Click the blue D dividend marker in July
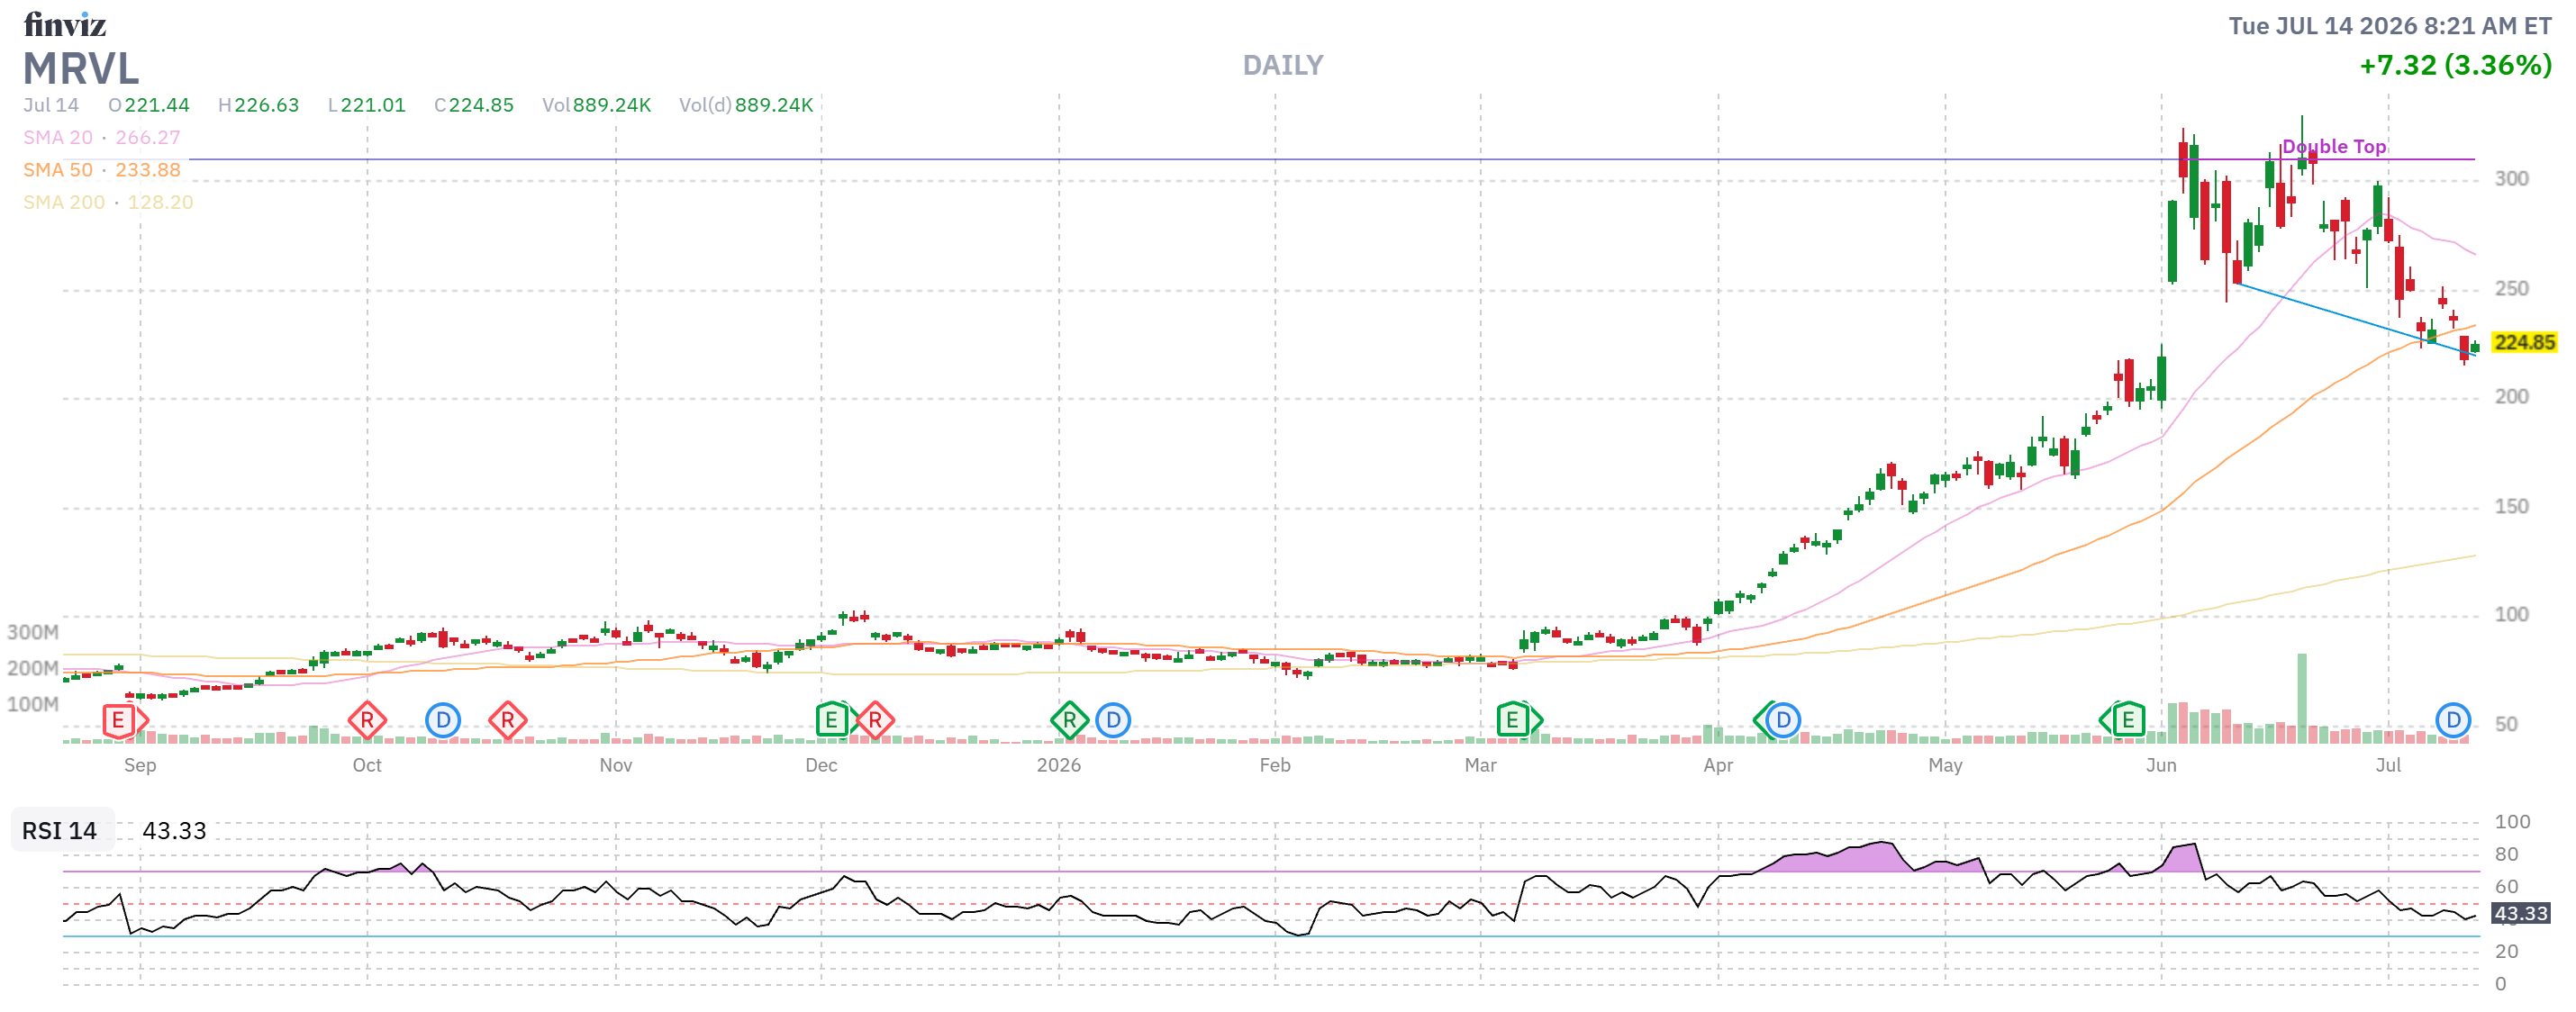2576x1012 pixels. (2453, 720)
